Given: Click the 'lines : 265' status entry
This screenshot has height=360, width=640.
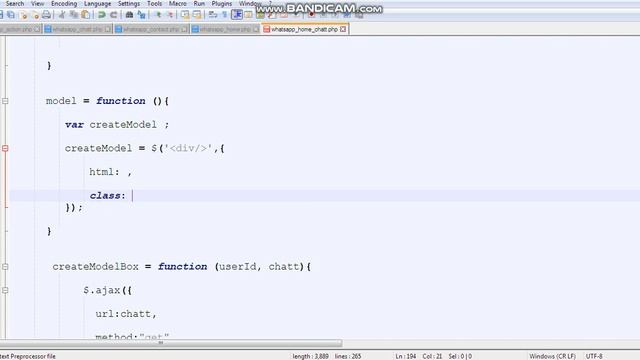Looking at the screenshot, I should click(348, 356).
